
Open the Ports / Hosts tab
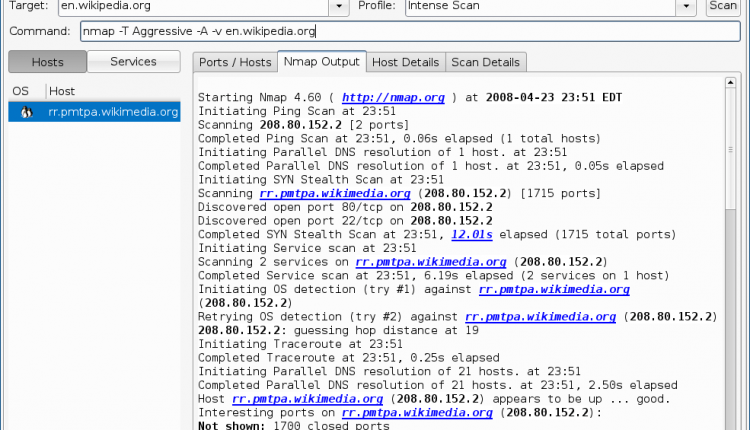tap(235, 62)
